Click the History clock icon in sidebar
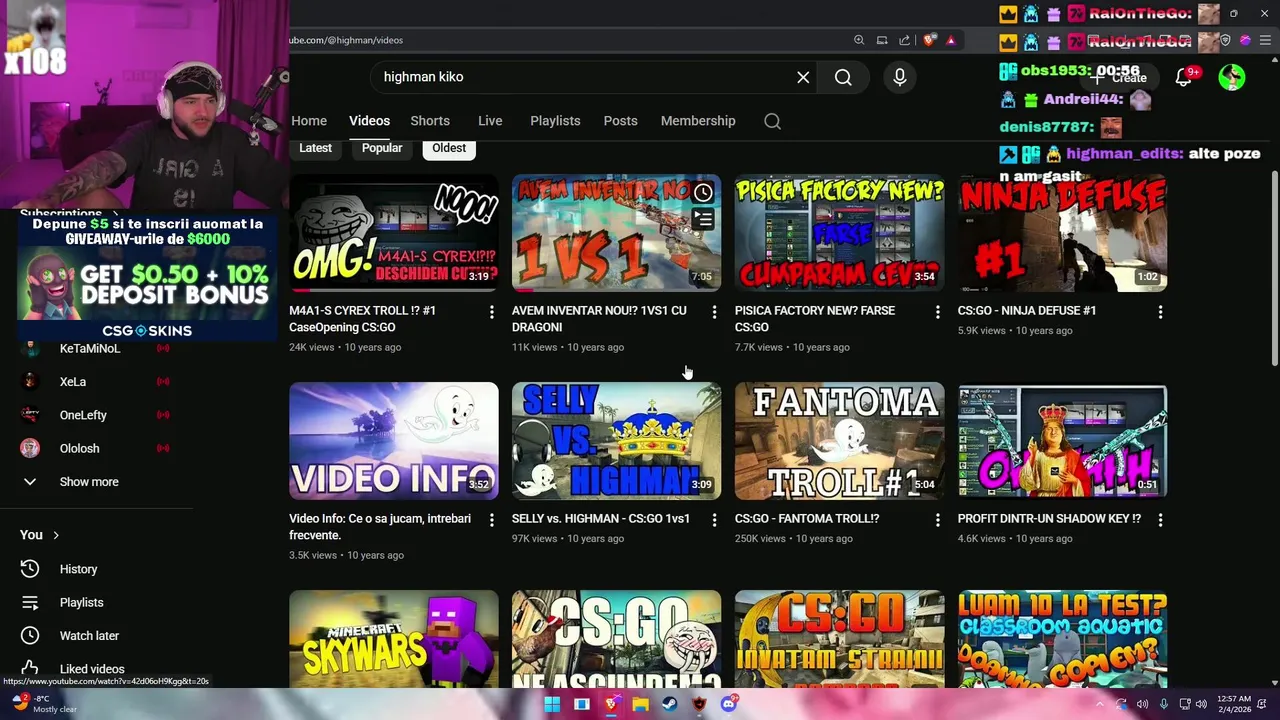 30,569
